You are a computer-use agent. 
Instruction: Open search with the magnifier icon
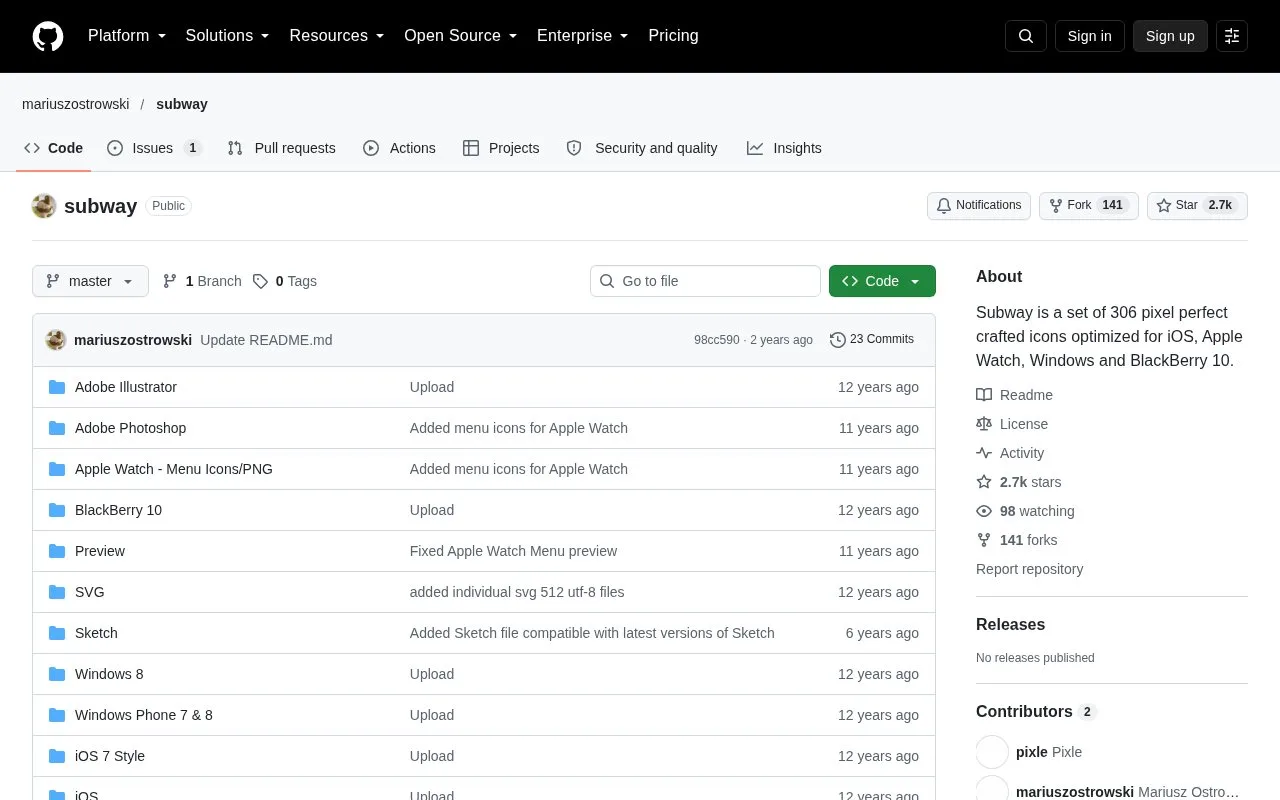tap(1026, 36)
